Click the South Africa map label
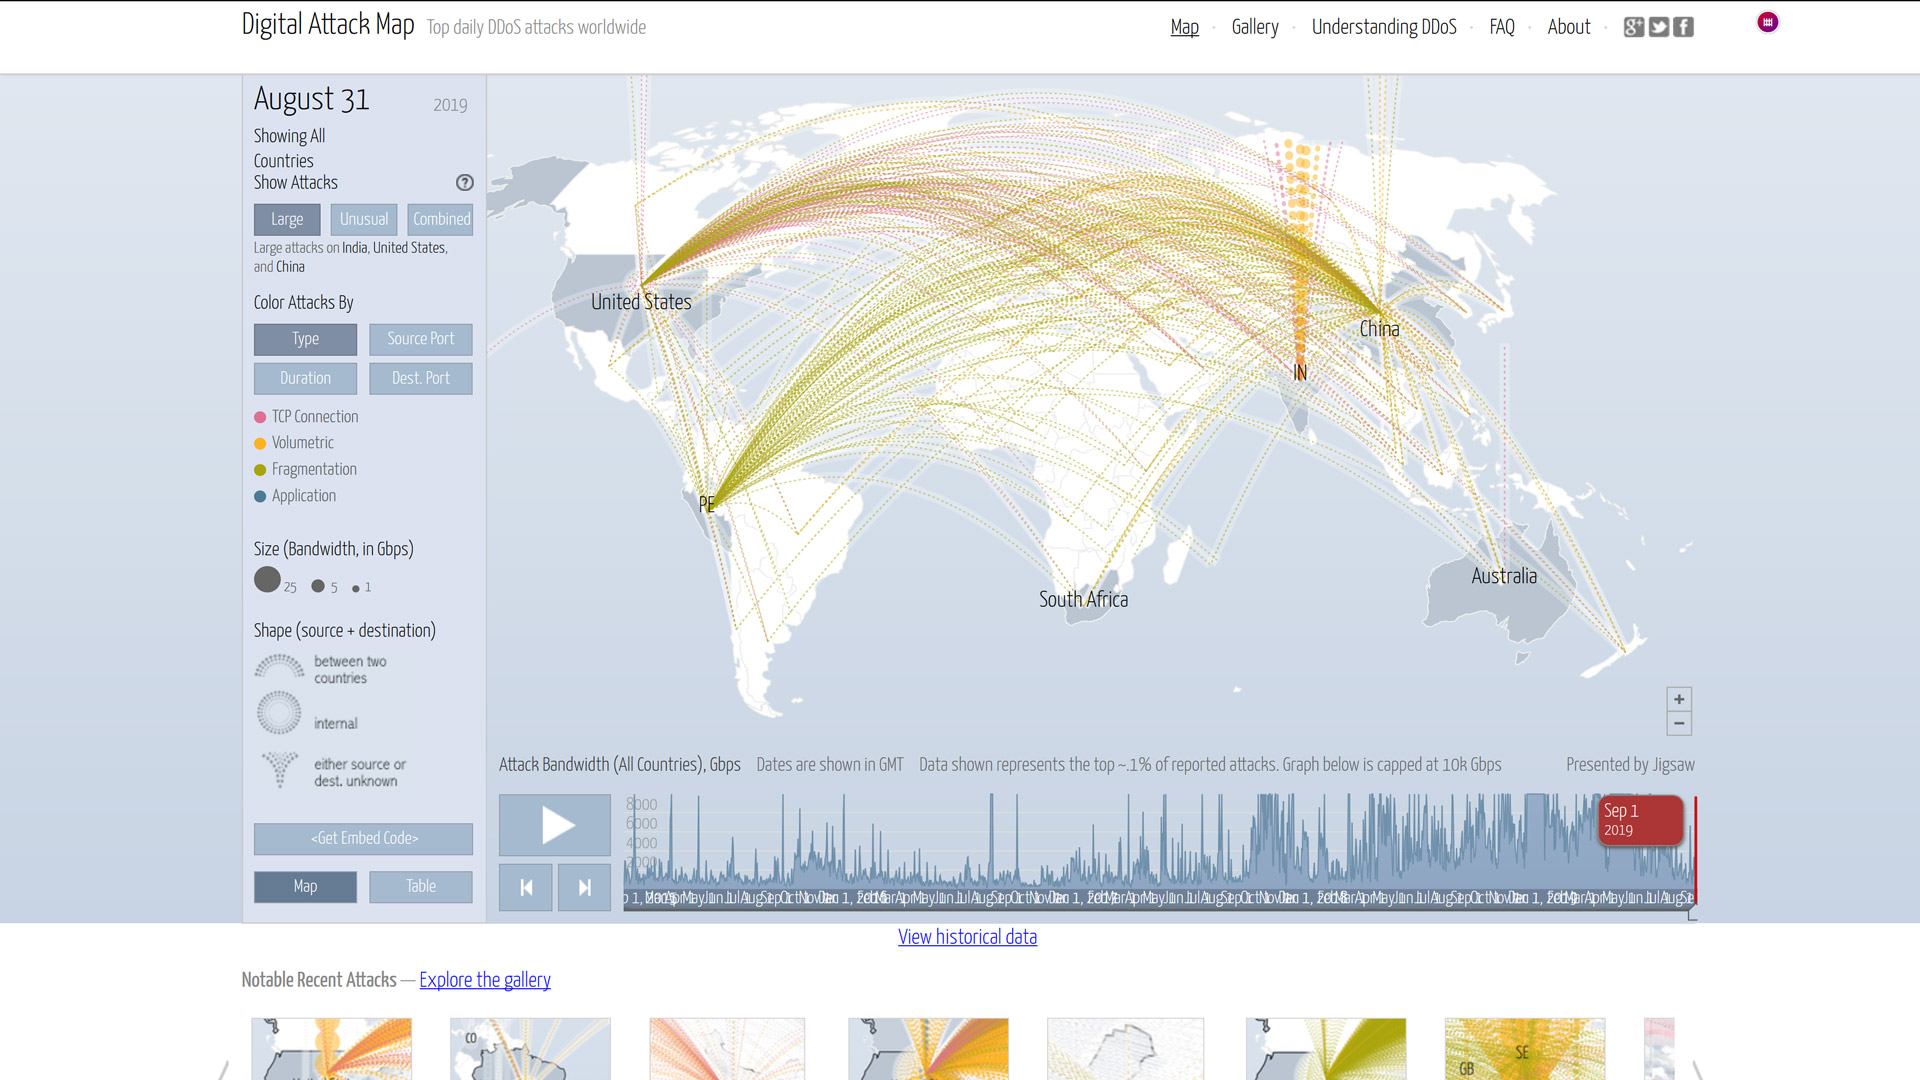This screenshot has width=1920, height=1080. [1083, 600]
